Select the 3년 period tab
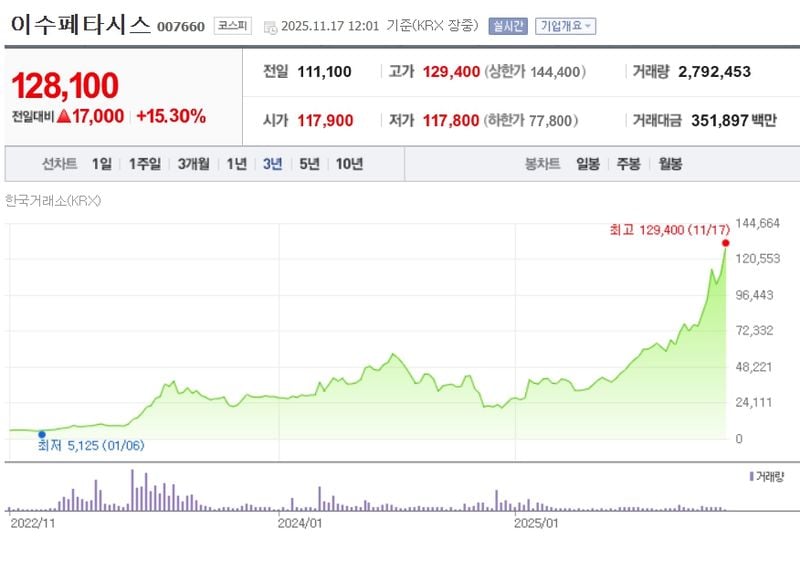 [x=272, y=164]
